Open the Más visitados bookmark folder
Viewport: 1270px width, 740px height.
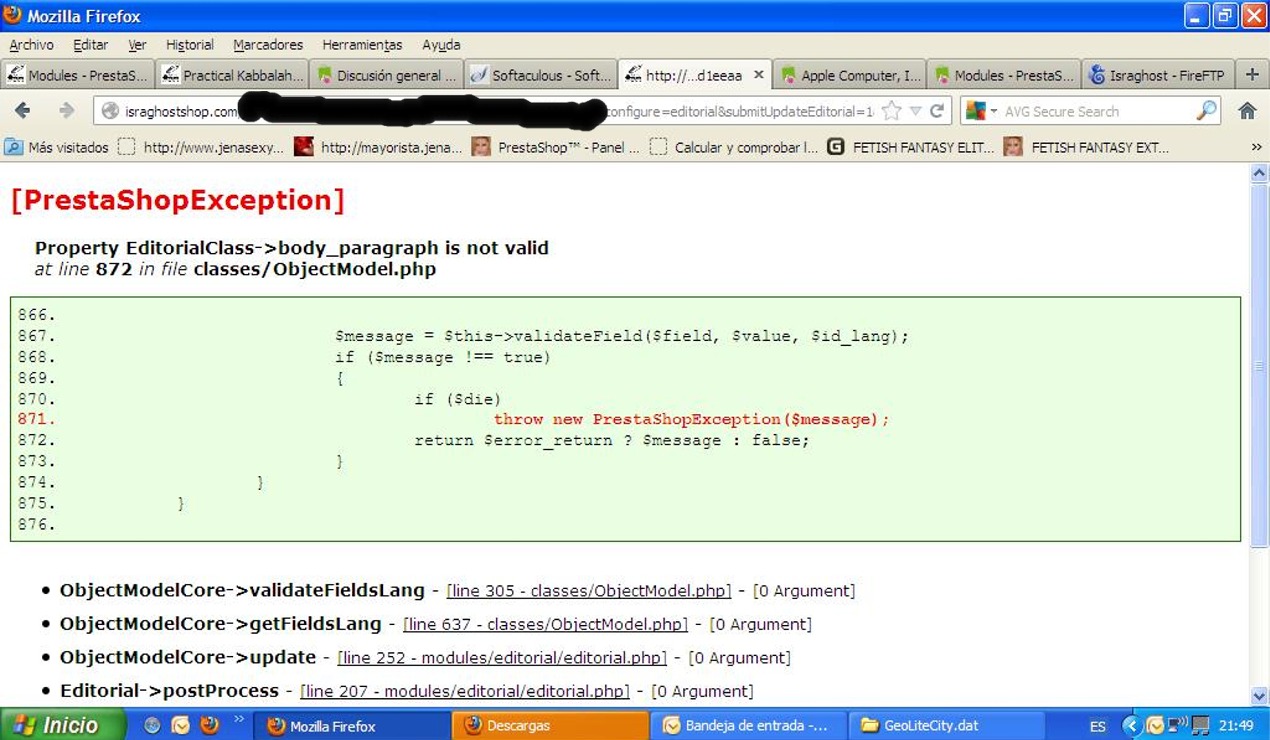(x=57, y=147)
